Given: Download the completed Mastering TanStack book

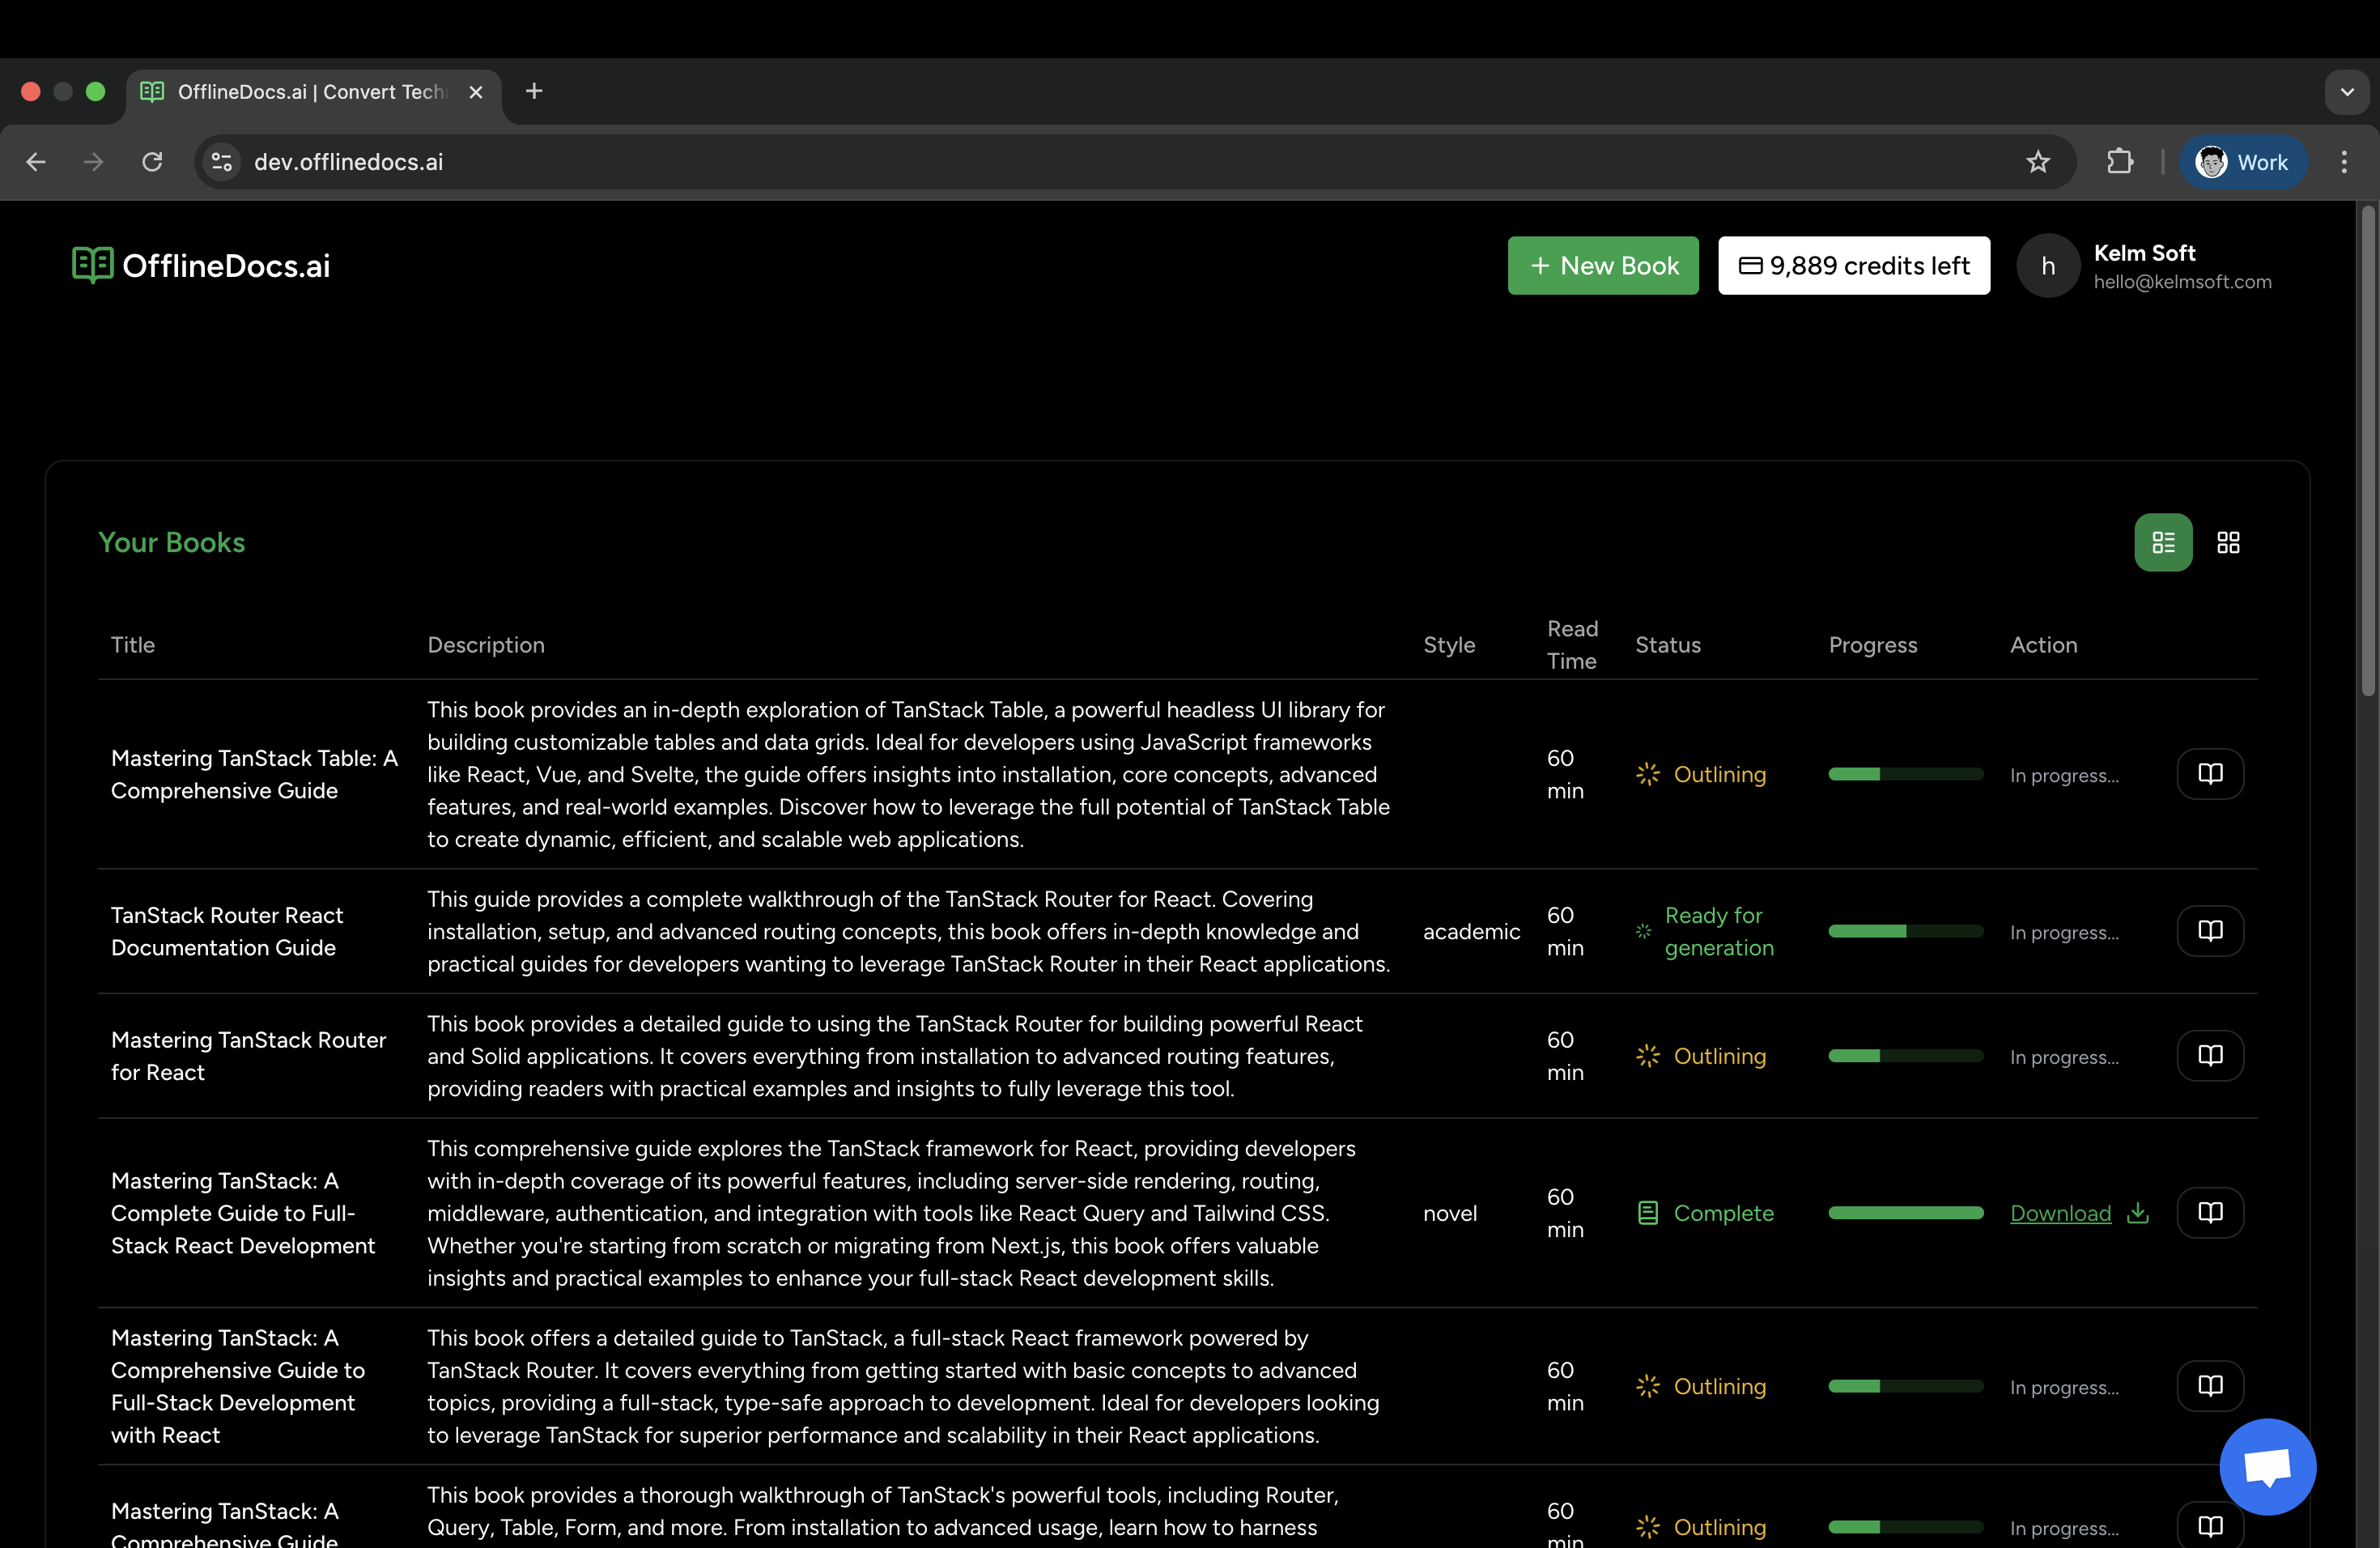Looking at the screenshot, I should click(x=2061, y=1213).
